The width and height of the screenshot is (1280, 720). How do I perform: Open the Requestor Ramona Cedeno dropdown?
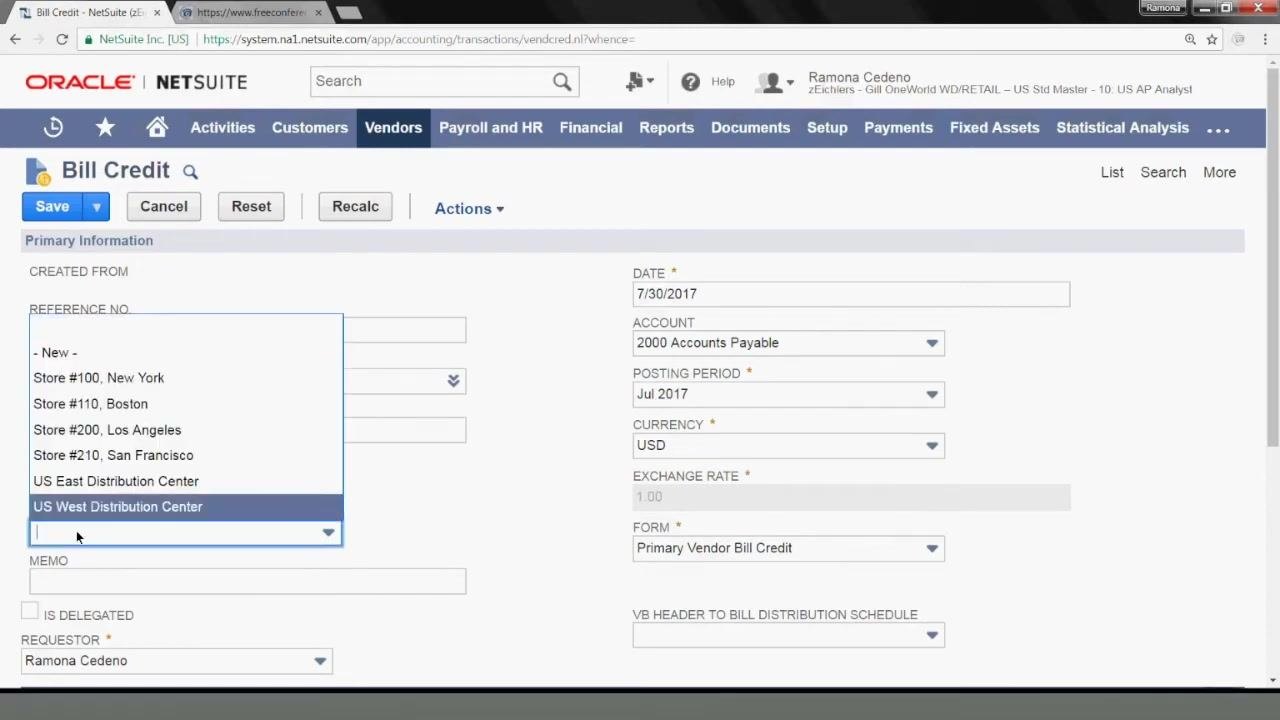(320, 661)
